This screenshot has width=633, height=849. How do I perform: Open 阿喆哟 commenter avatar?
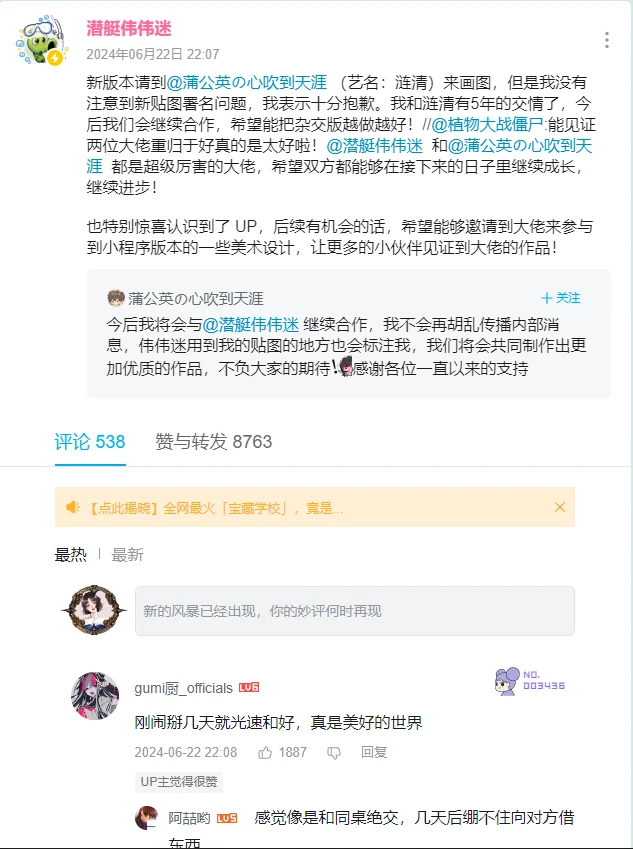(x=146, y=817)
